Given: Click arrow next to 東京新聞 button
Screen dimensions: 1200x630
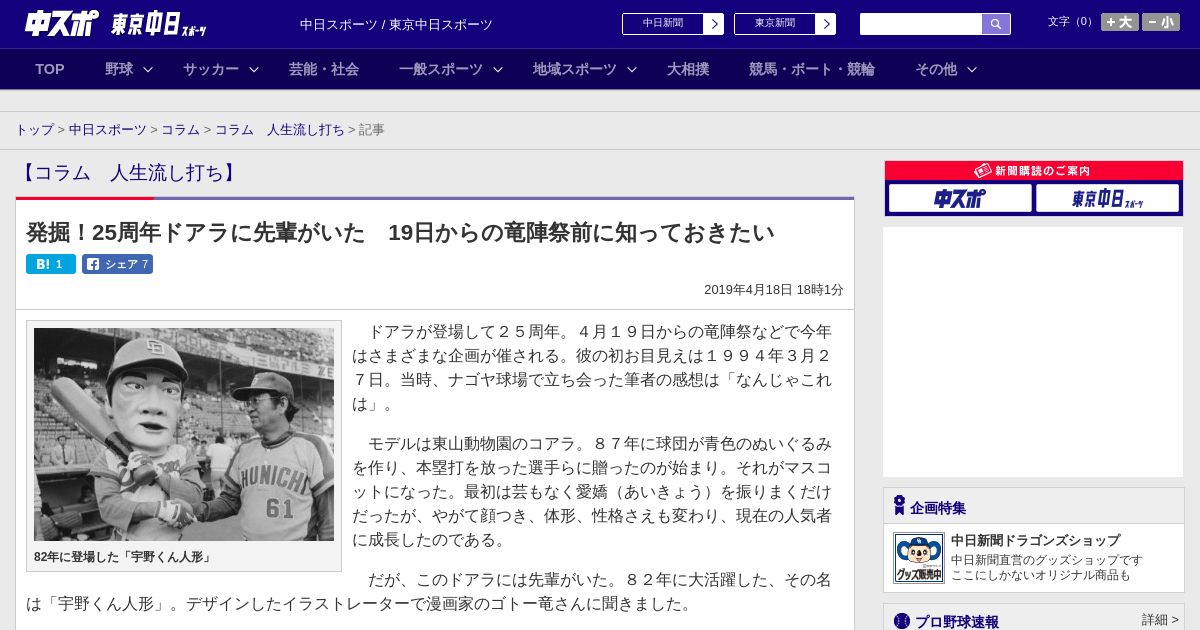Looking at the screenshot, I should pos(826,24).
